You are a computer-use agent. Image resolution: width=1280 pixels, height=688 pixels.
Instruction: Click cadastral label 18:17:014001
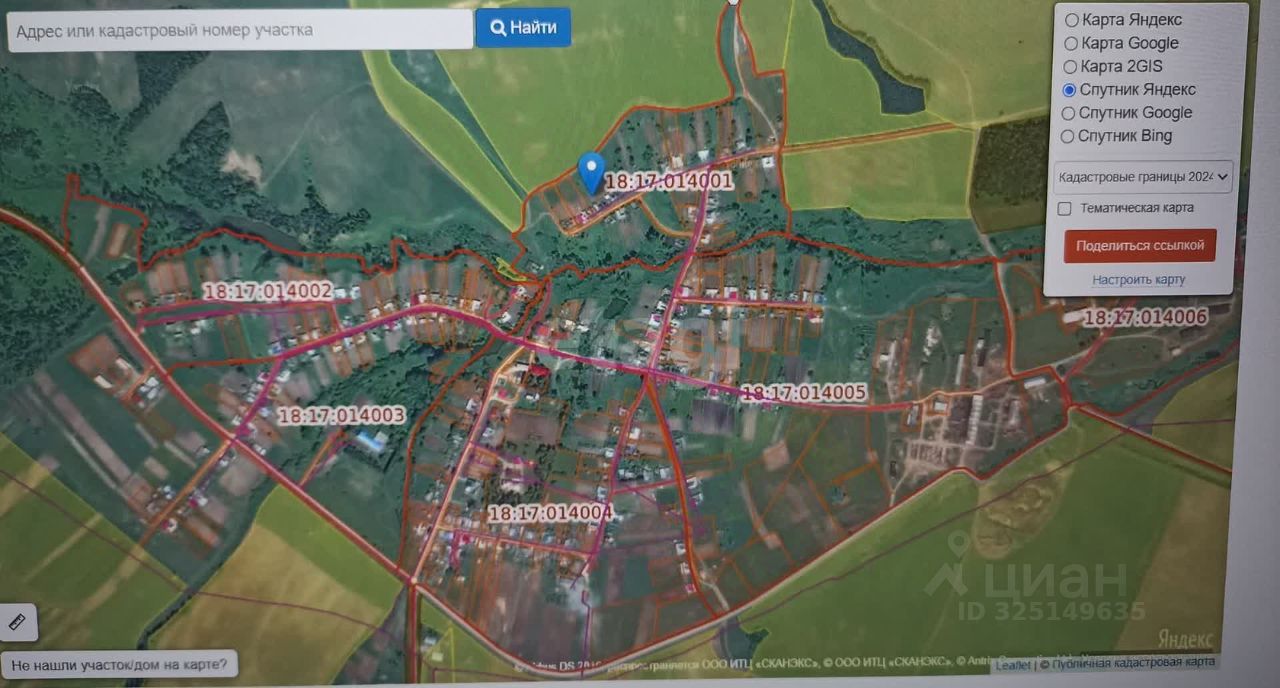[670, 182]
